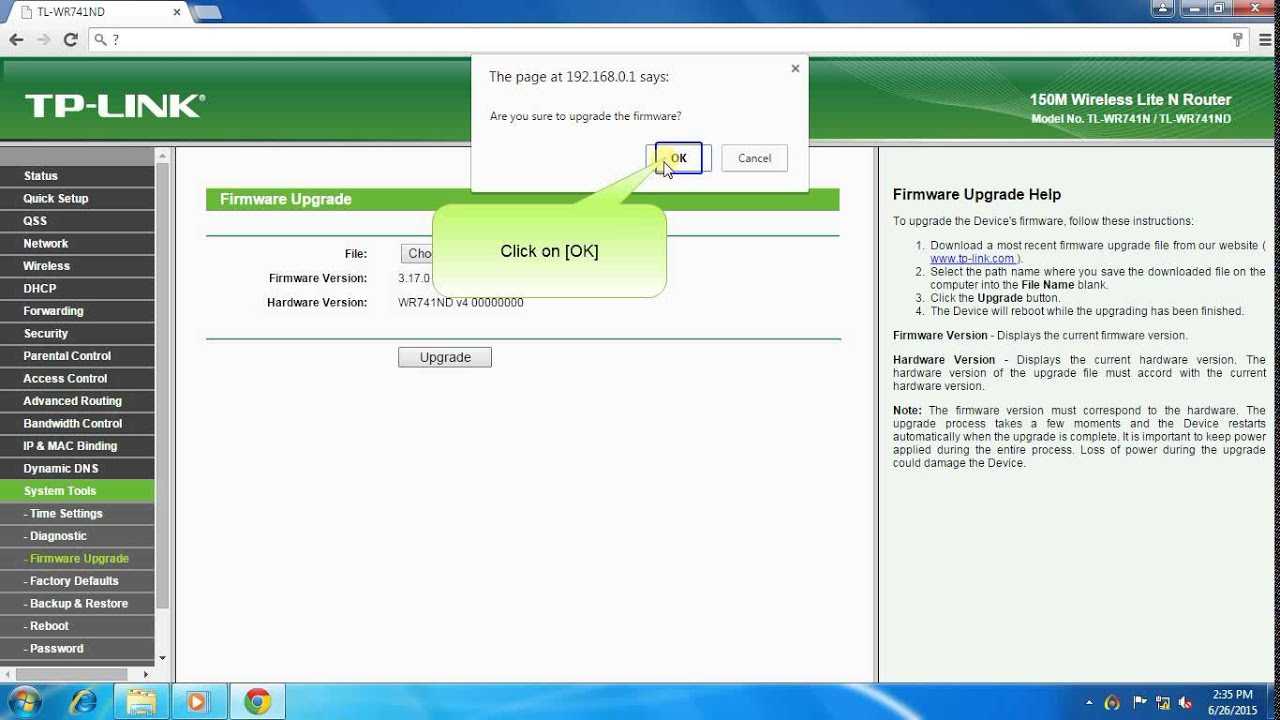Click the sidebar horizontal scroll left arrow

point(6,675)
